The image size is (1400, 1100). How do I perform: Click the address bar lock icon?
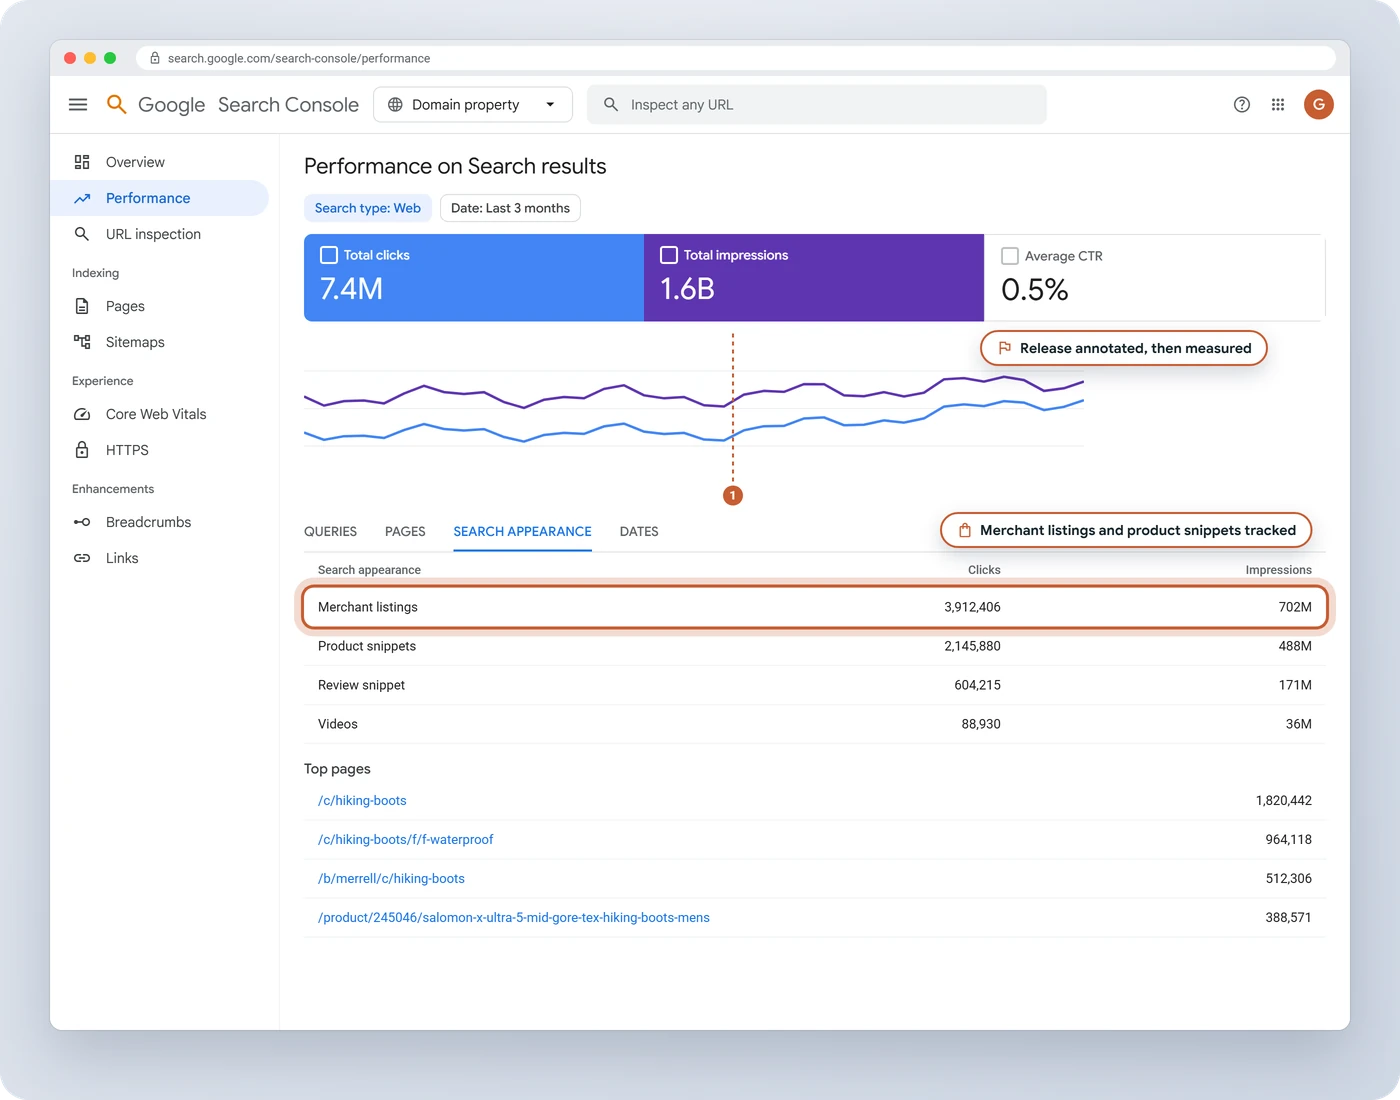coord(155,59)
